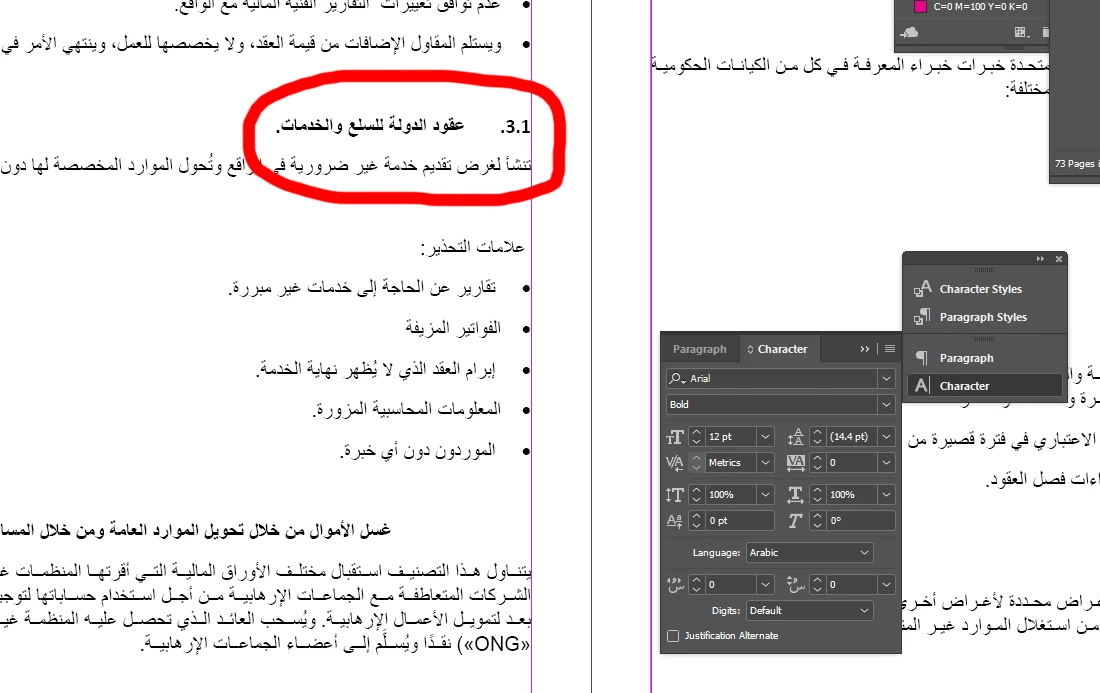Open the vertical scale dropdown
The height and width of the screenshot is (693, 1100).
[x=765, y=495]
